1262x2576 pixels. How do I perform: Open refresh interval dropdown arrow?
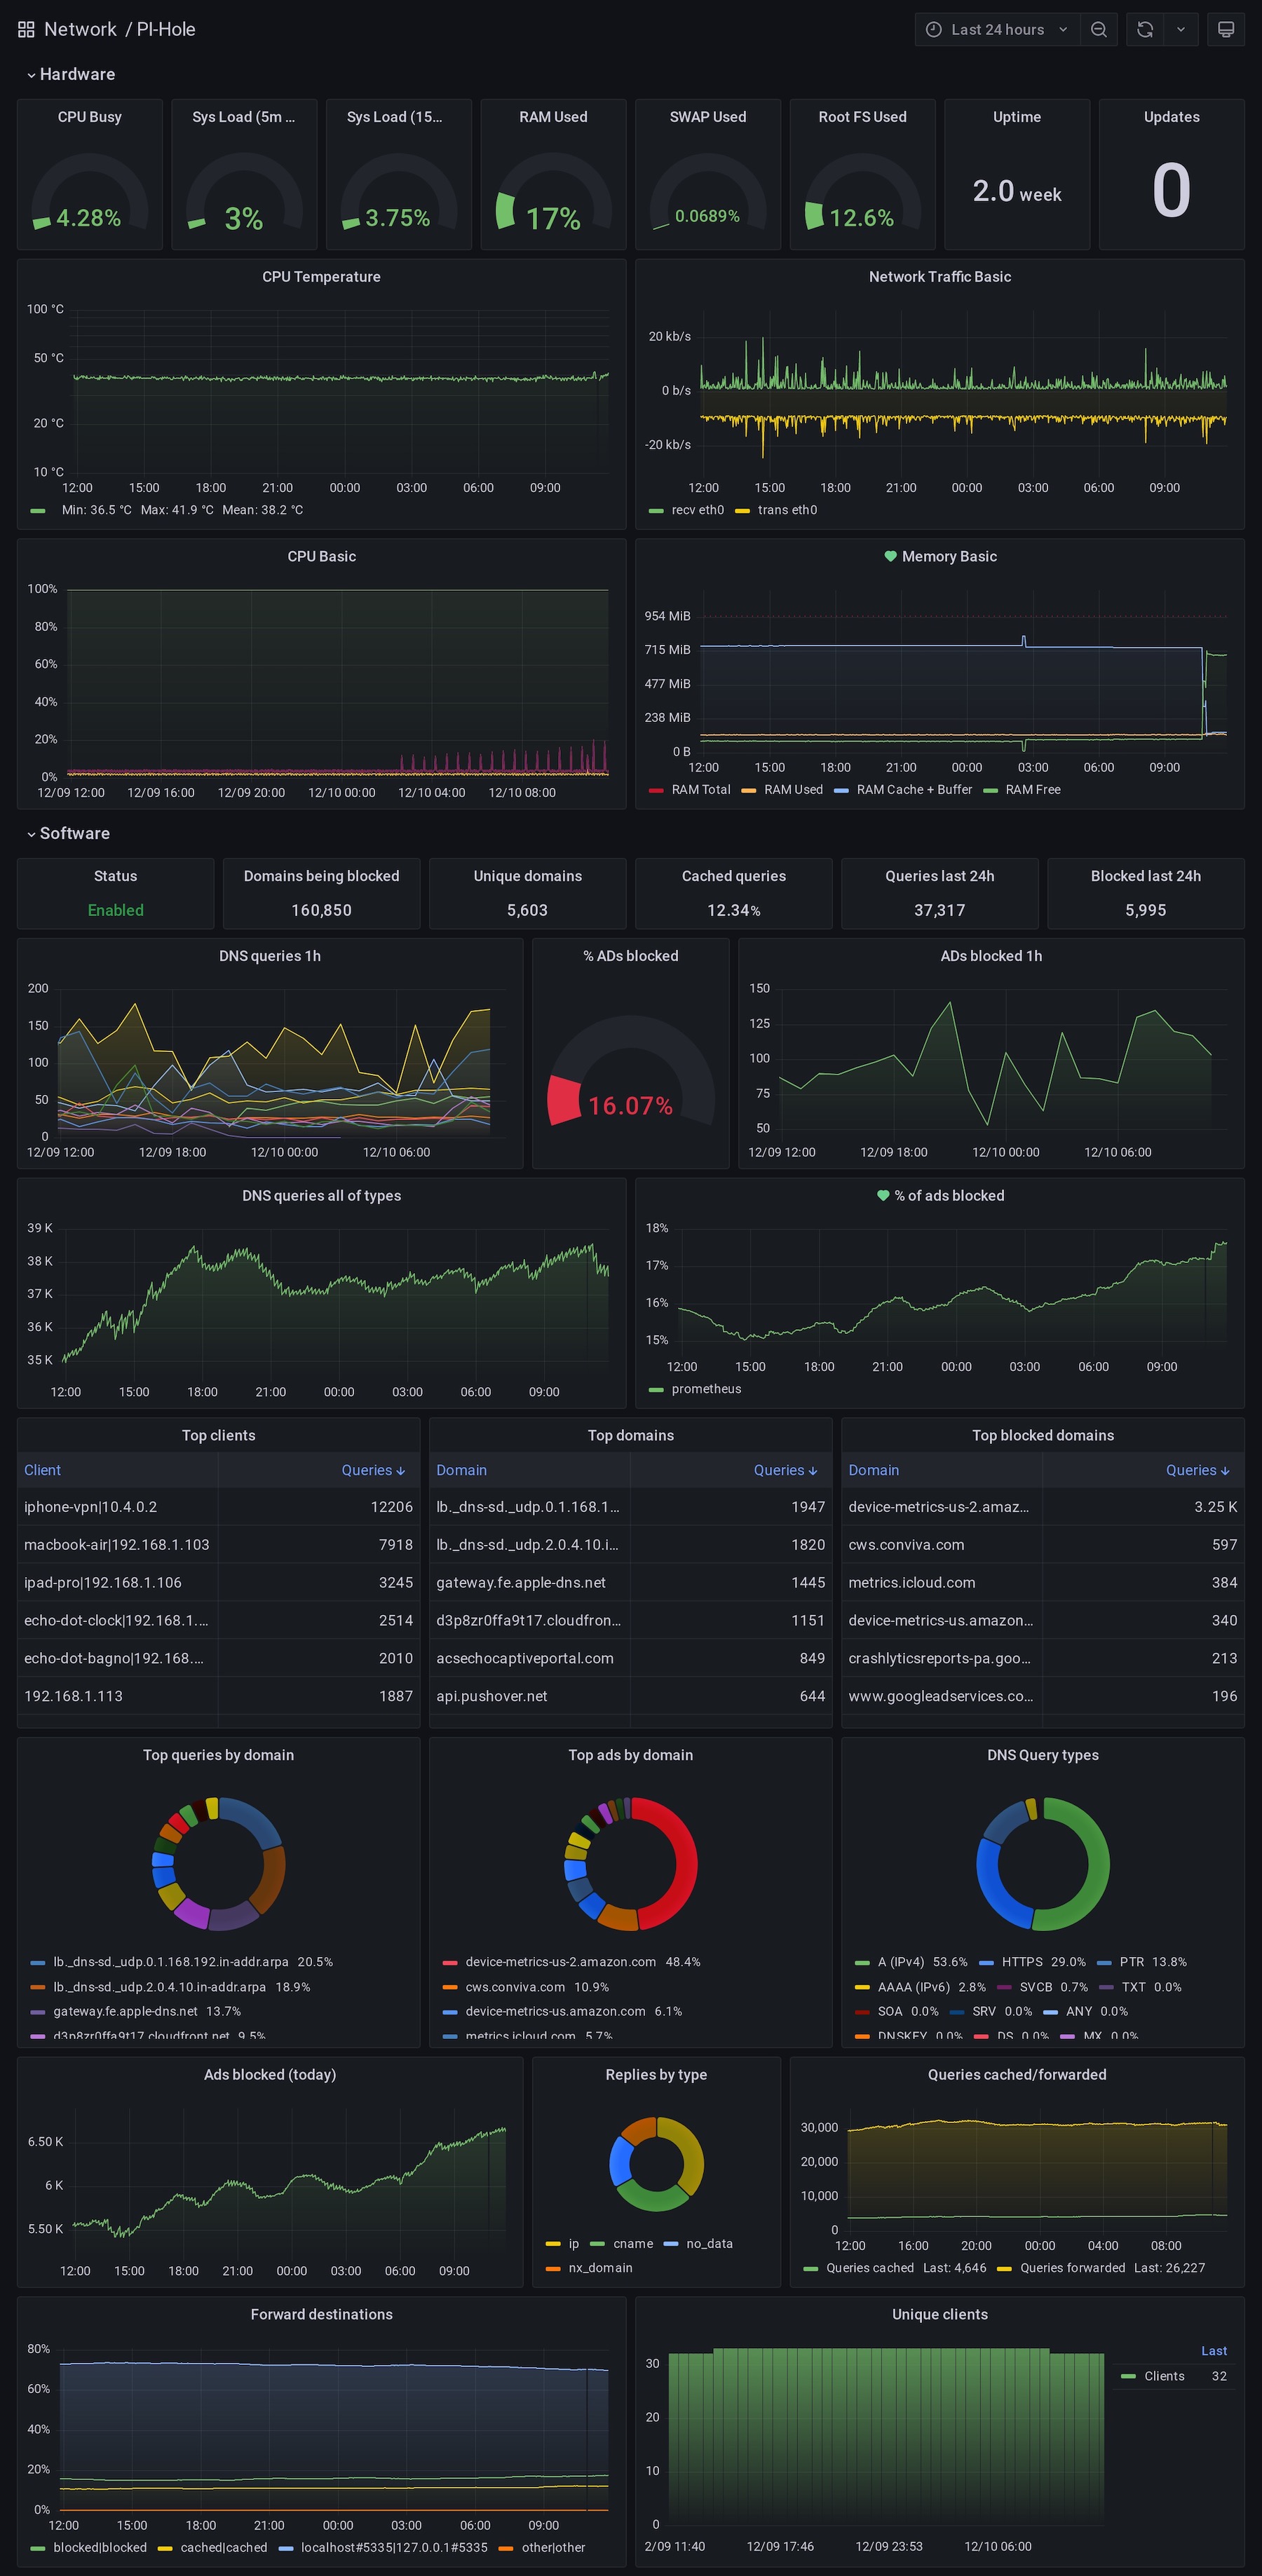(1181, 30)
